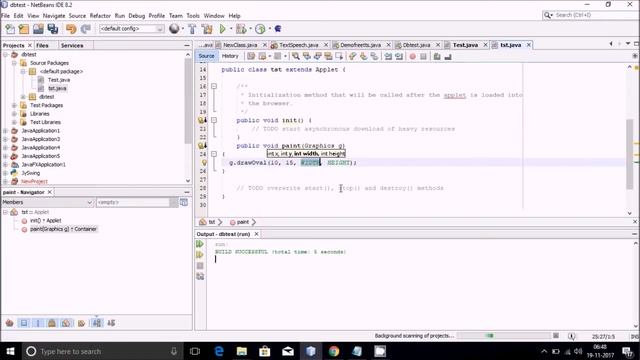The width and height of the screenshot is (640, 360).
Task: Open the Refactor menu
Action: tap(100, 16)
